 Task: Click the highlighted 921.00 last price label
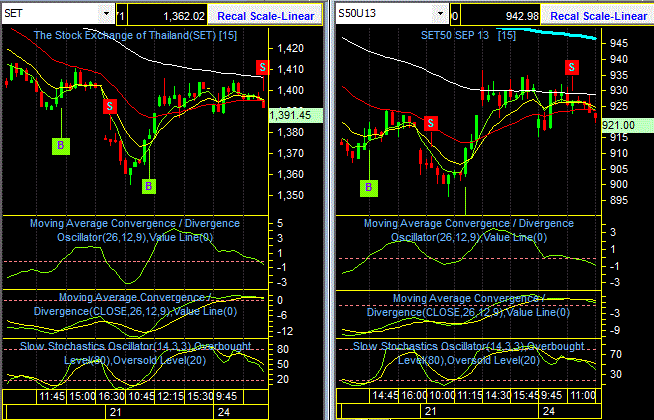coord(628,125)
